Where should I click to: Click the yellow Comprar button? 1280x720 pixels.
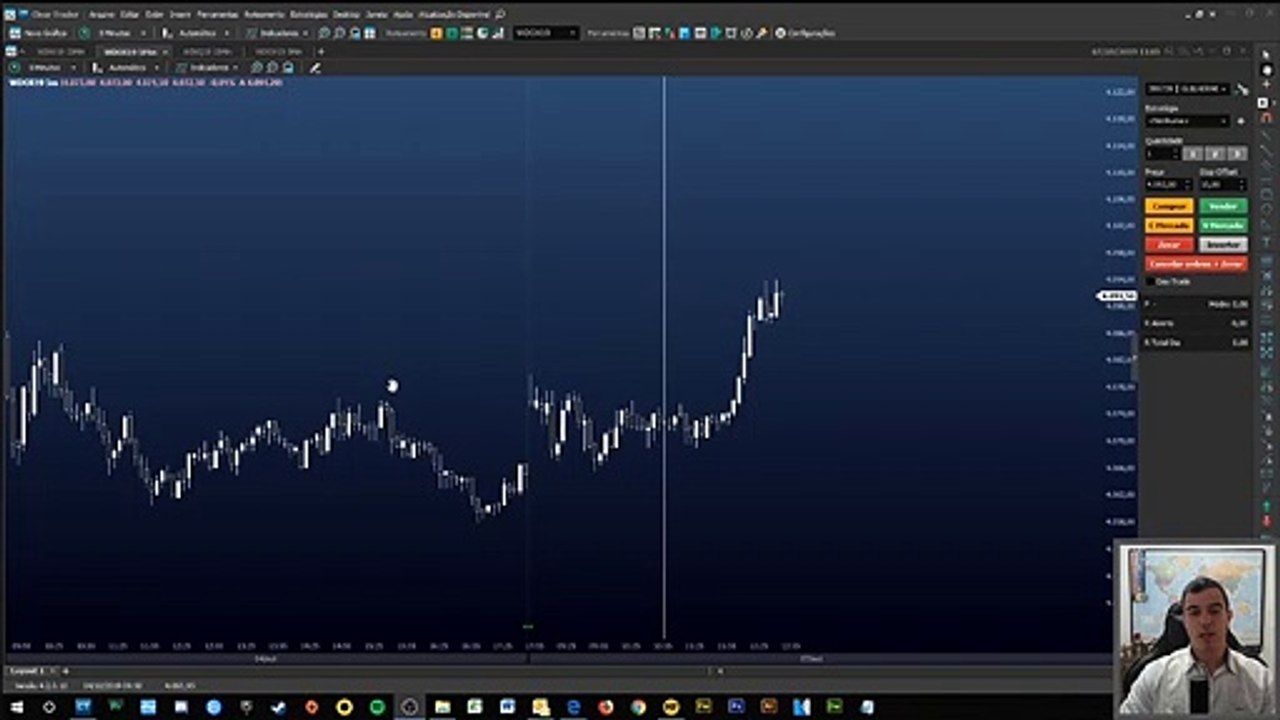point(1169,207)
